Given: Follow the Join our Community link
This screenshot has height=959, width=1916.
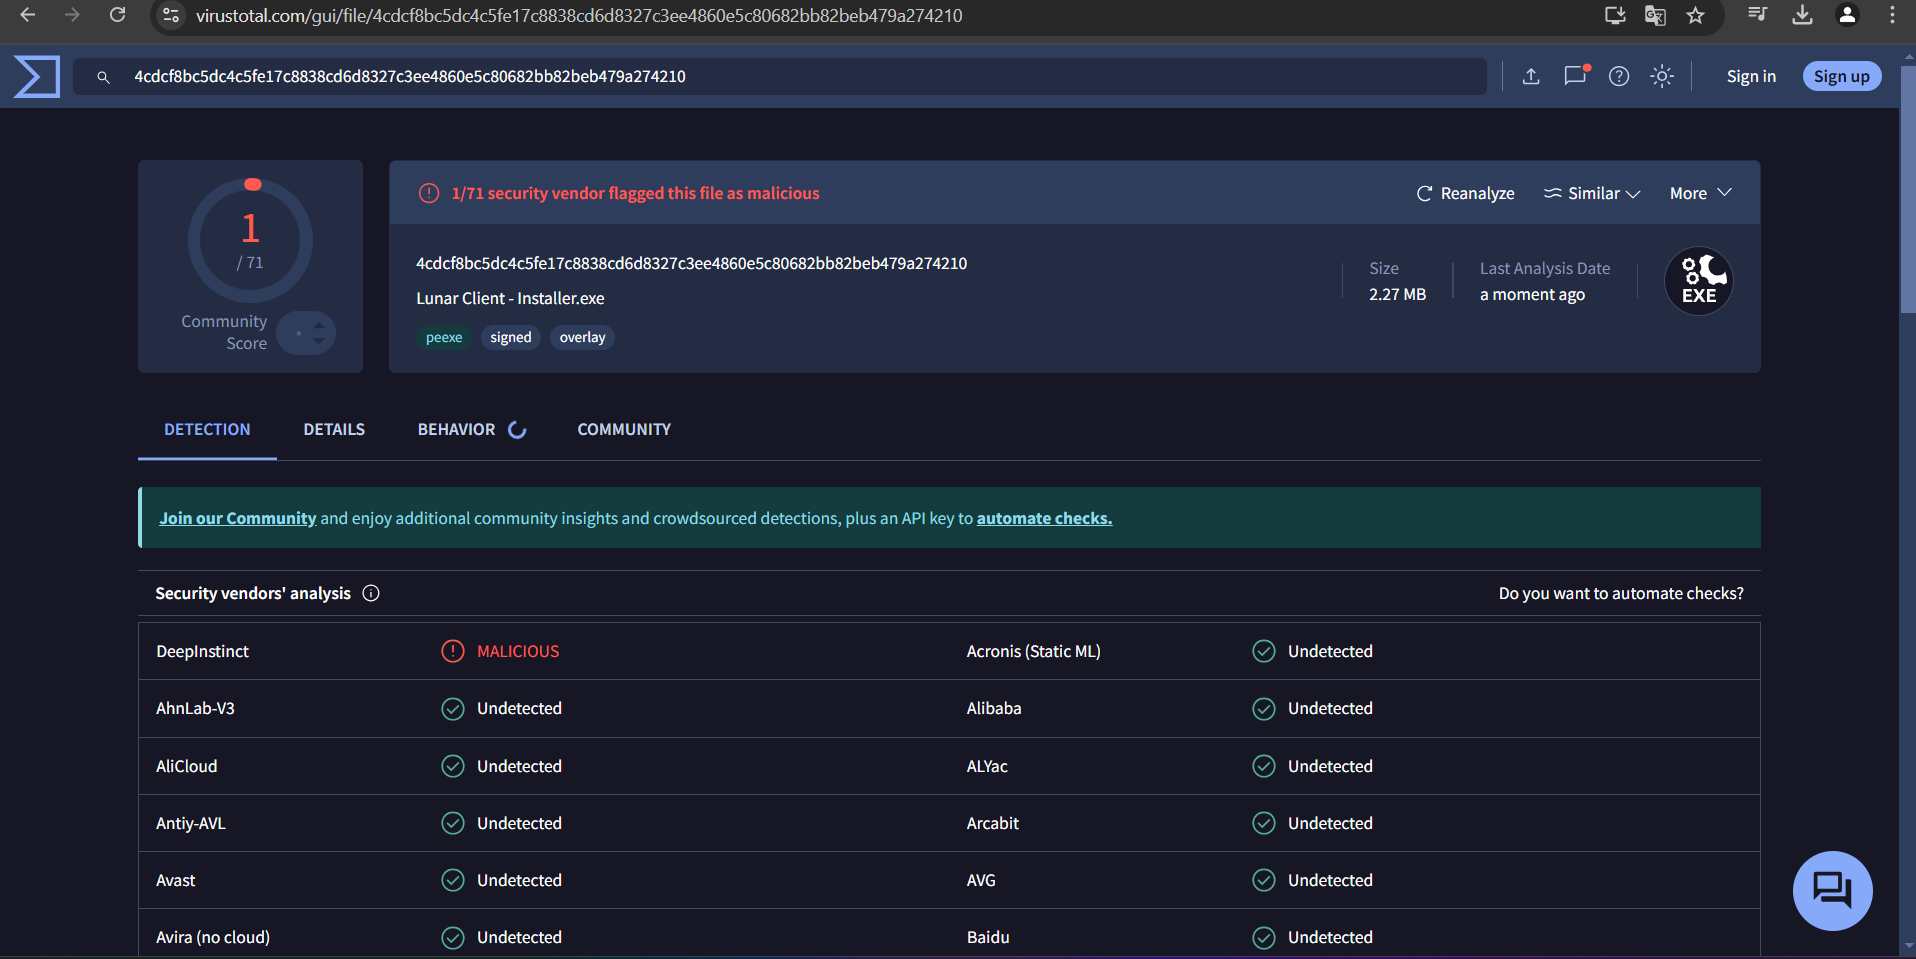Looking at the screenshot, I should [238, 518].
